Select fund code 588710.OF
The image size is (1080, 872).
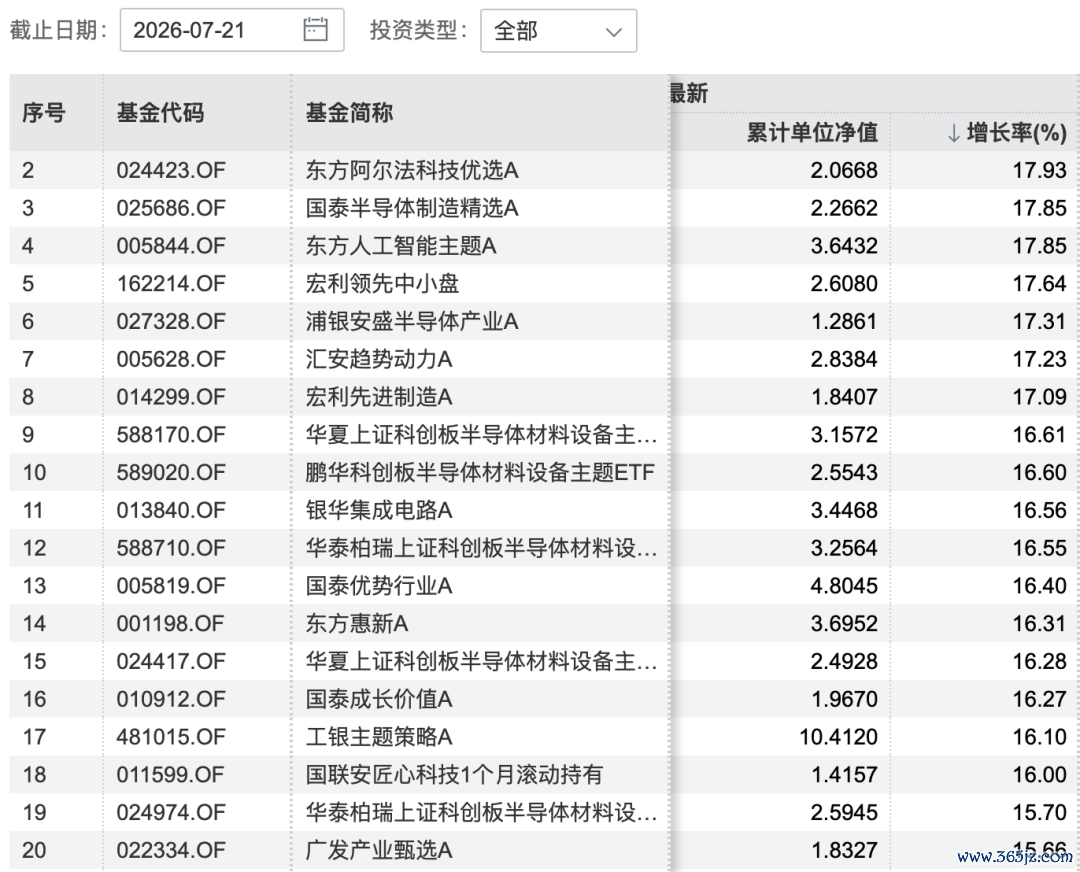point(171,549)
